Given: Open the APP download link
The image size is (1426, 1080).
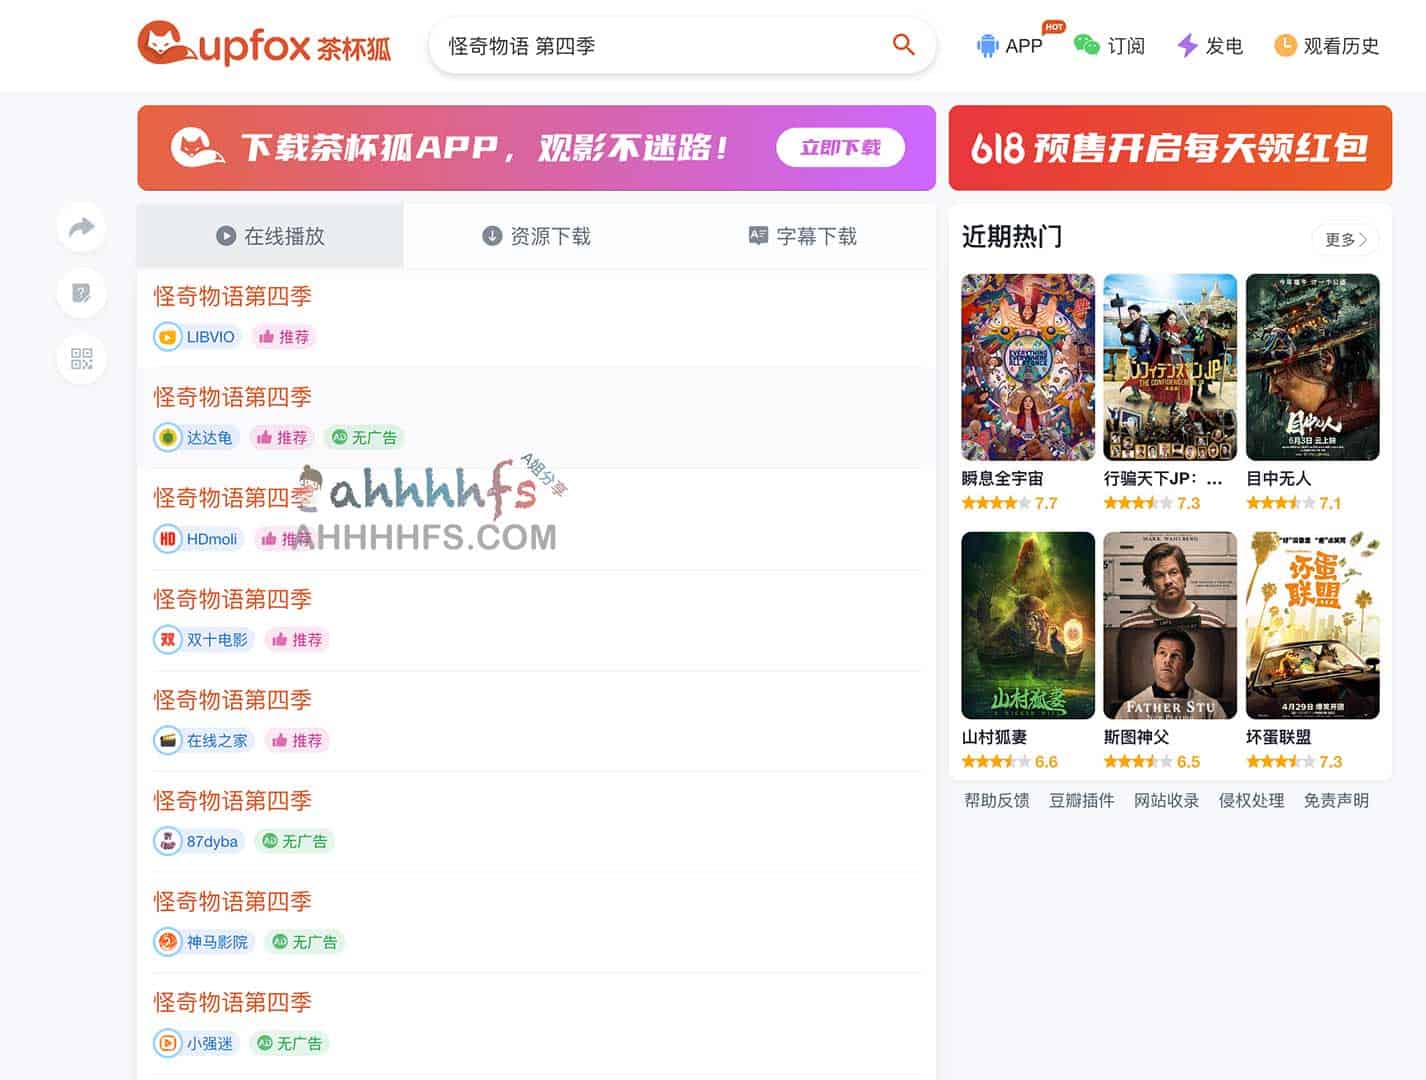Looking at the screenshot, I should coord(1009,45).
